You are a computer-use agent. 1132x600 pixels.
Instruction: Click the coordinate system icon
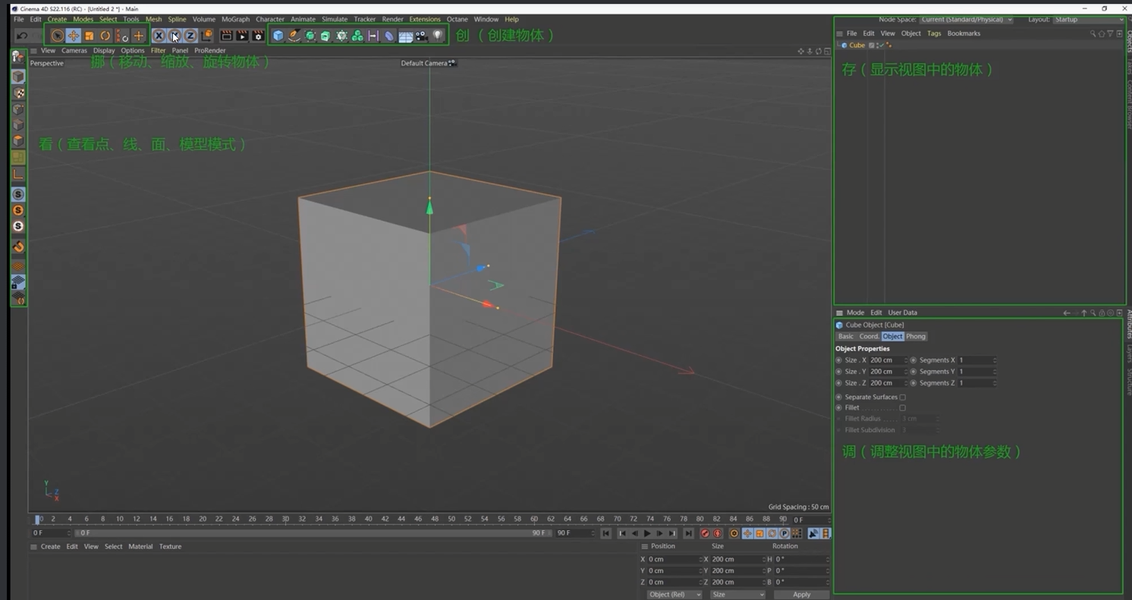[206, 35]
